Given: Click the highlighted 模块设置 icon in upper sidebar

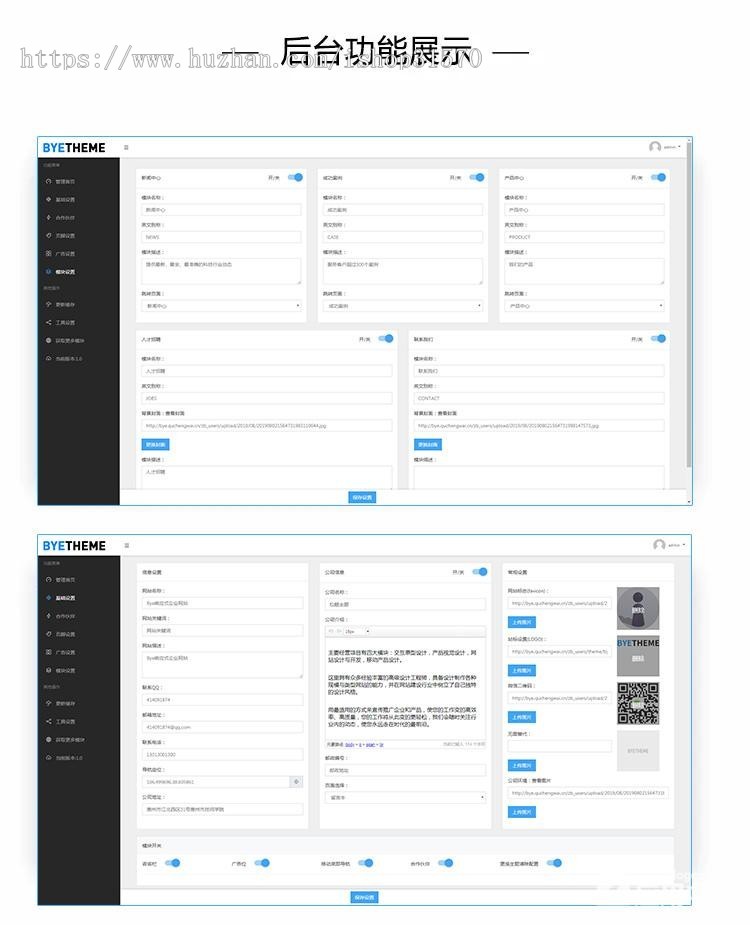Looking at the screenshot, I should (48, 272).
